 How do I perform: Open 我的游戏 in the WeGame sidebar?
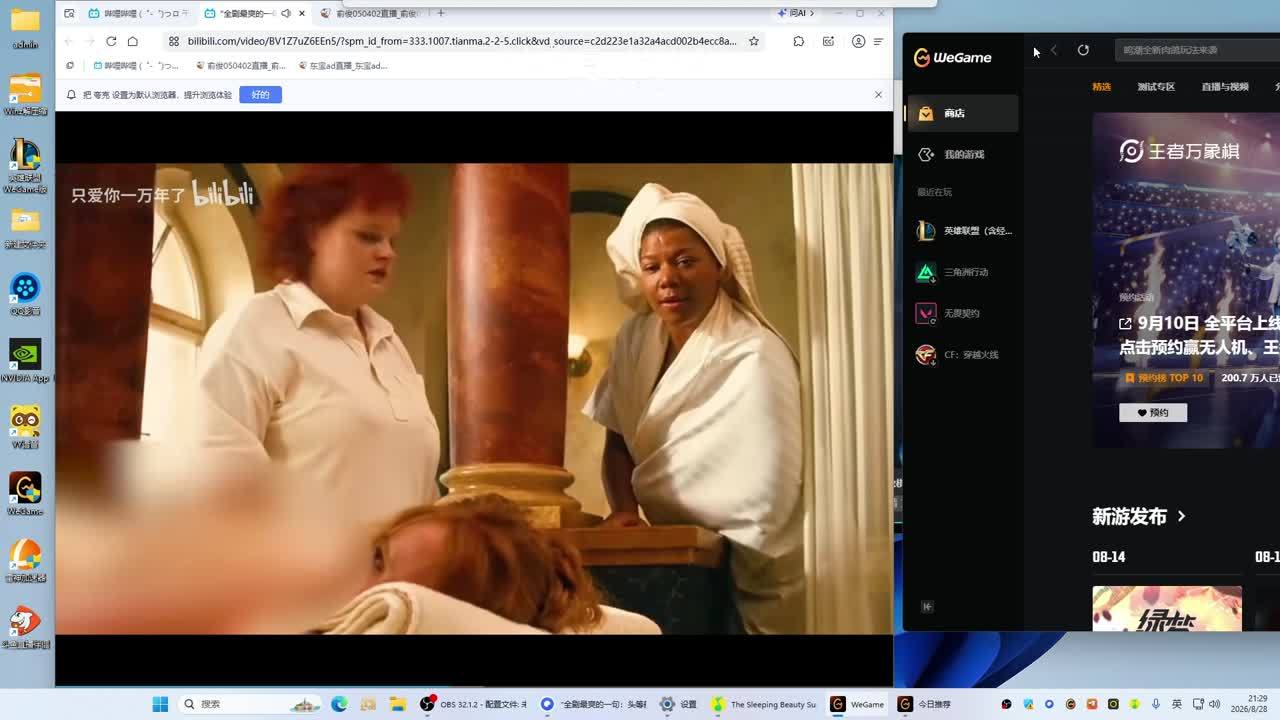pos(962,154)
